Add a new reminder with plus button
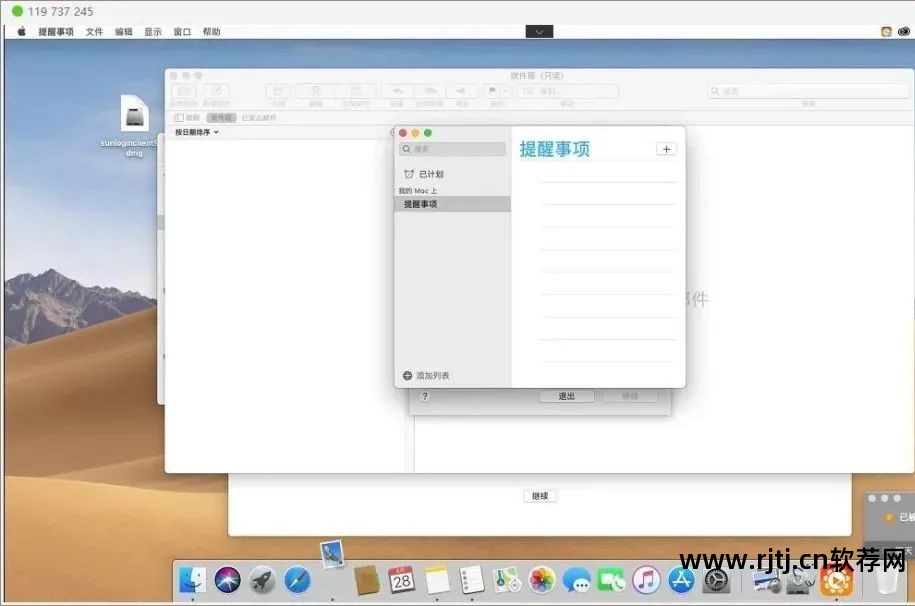 tap(666, 149)
